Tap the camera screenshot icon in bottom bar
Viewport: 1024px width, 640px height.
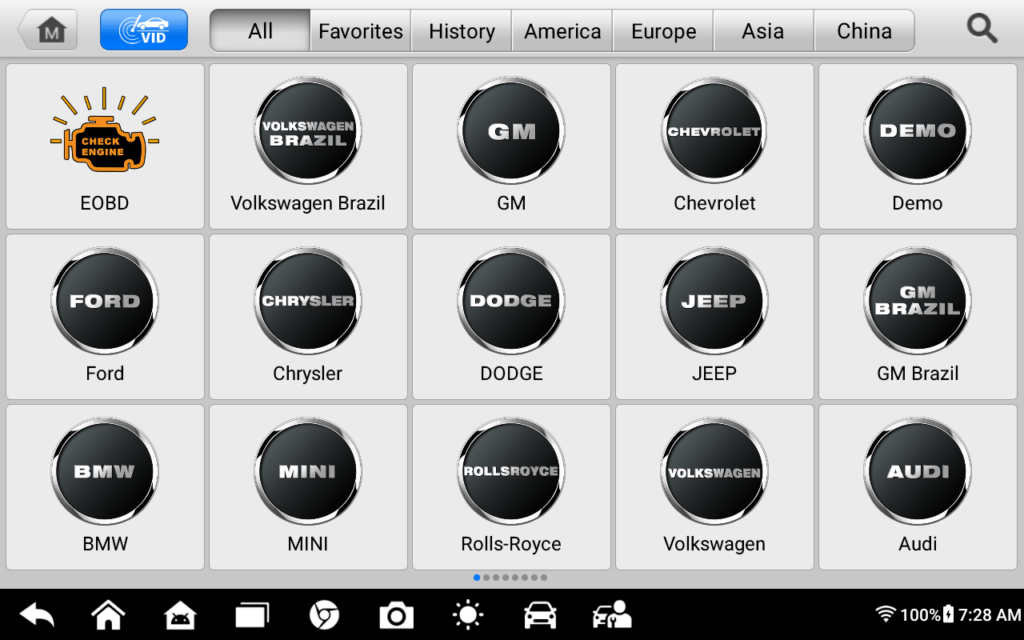(396, 615)
